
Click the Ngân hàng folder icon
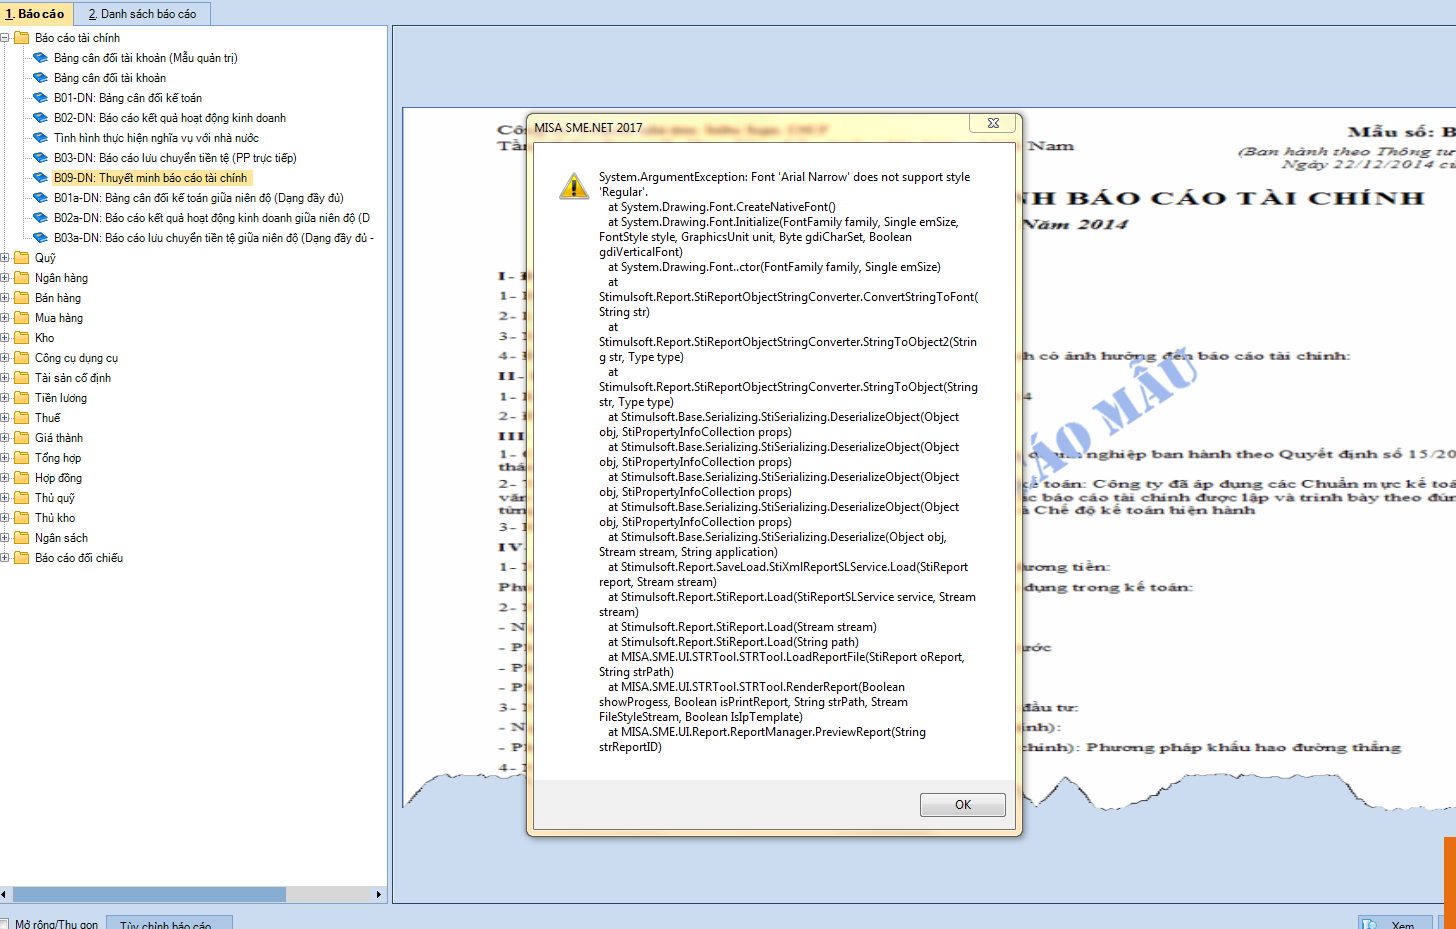(x=21, y=278)
